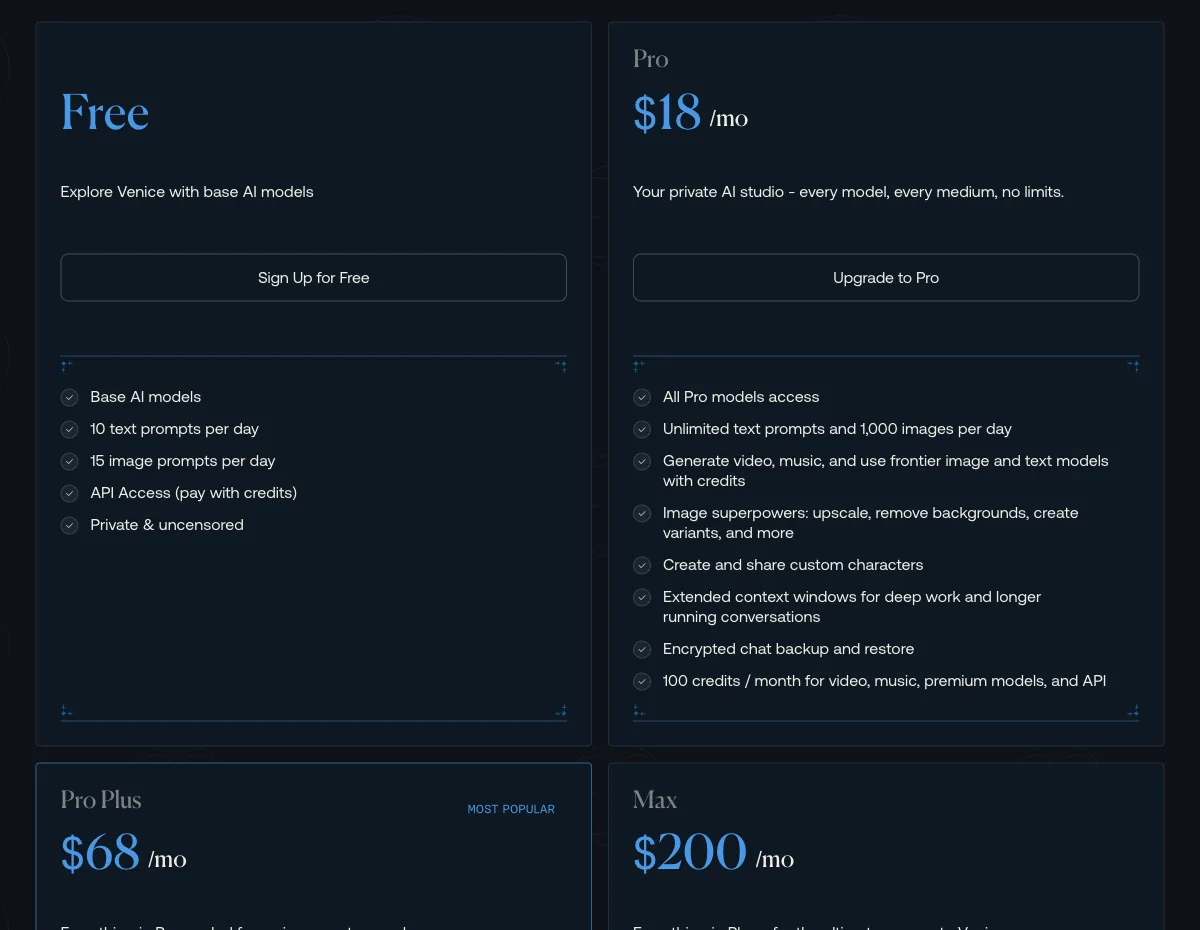This screenshot has height=930, width=1200.
Task: Click 'All Pro models access' text
Action: click(741, 397)
